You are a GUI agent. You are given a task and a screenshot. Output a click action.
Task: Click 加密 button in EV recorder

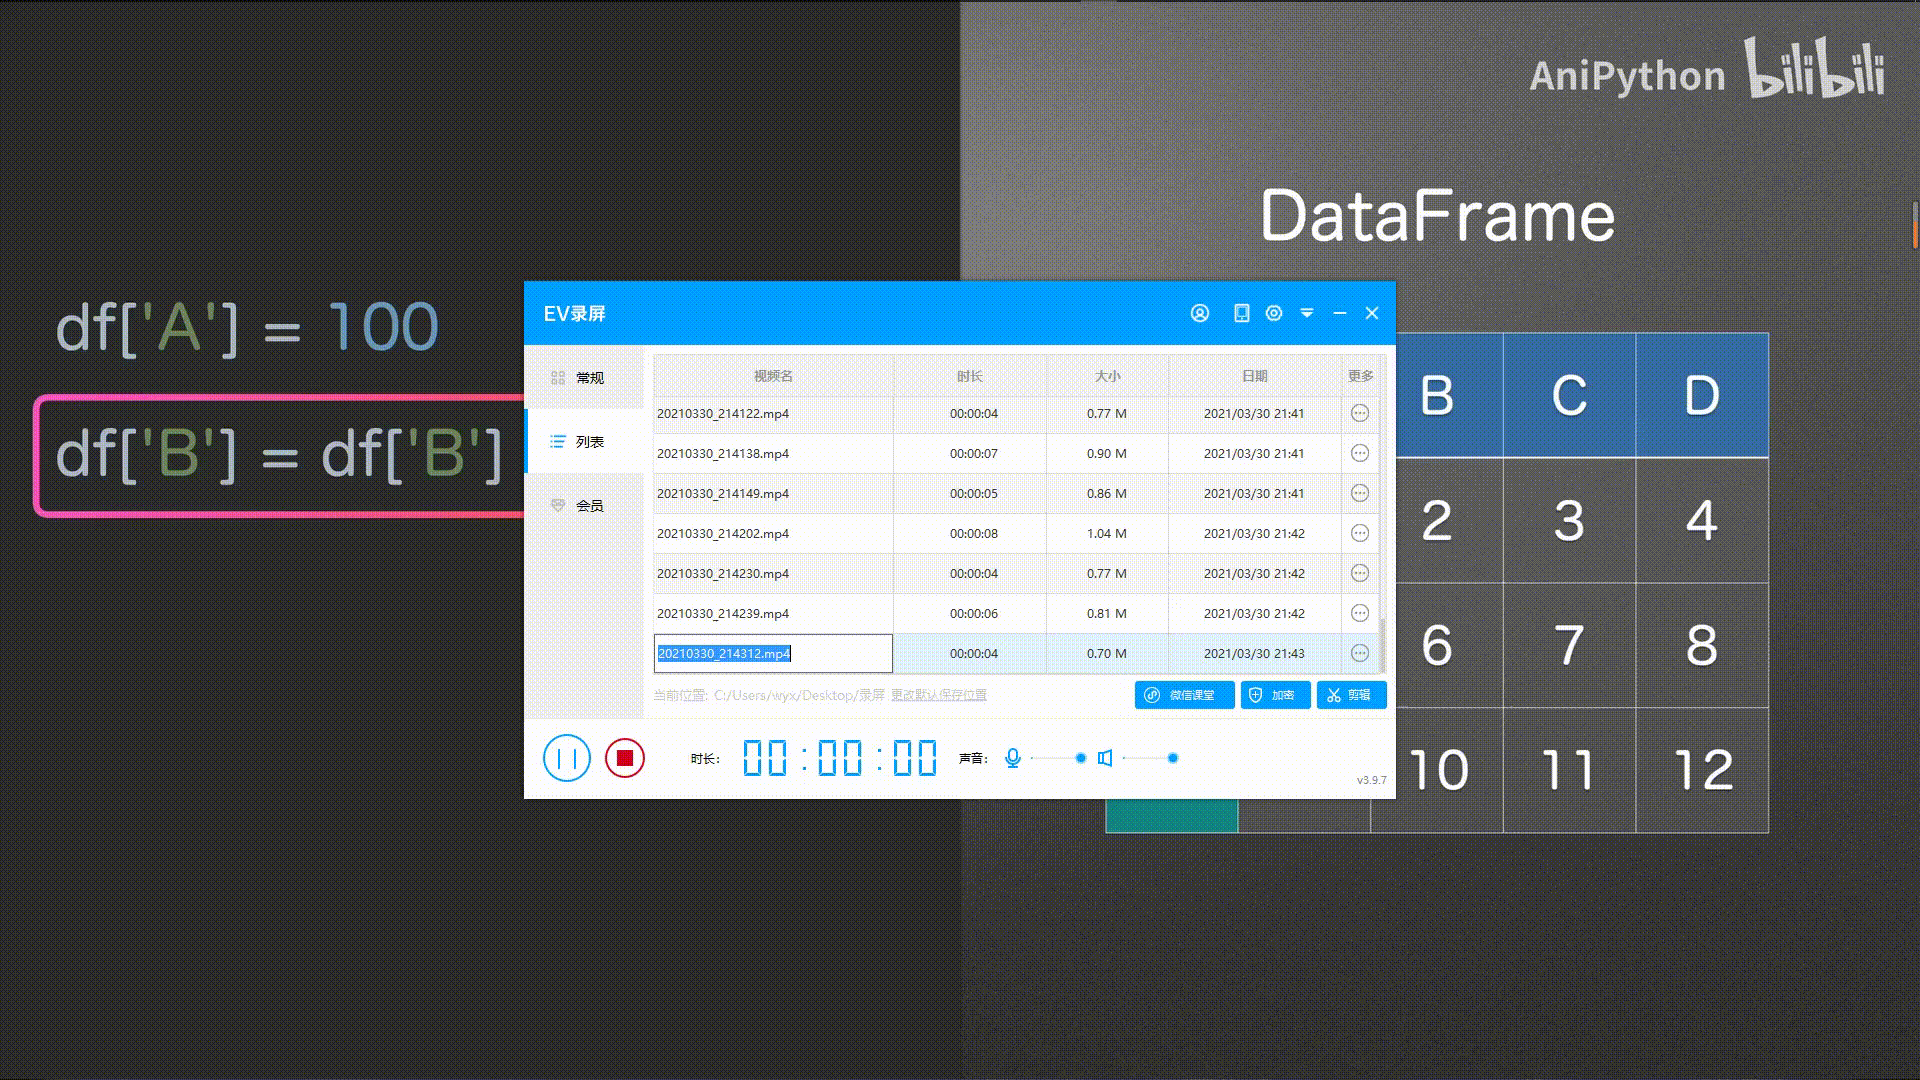pos(1274,695)
